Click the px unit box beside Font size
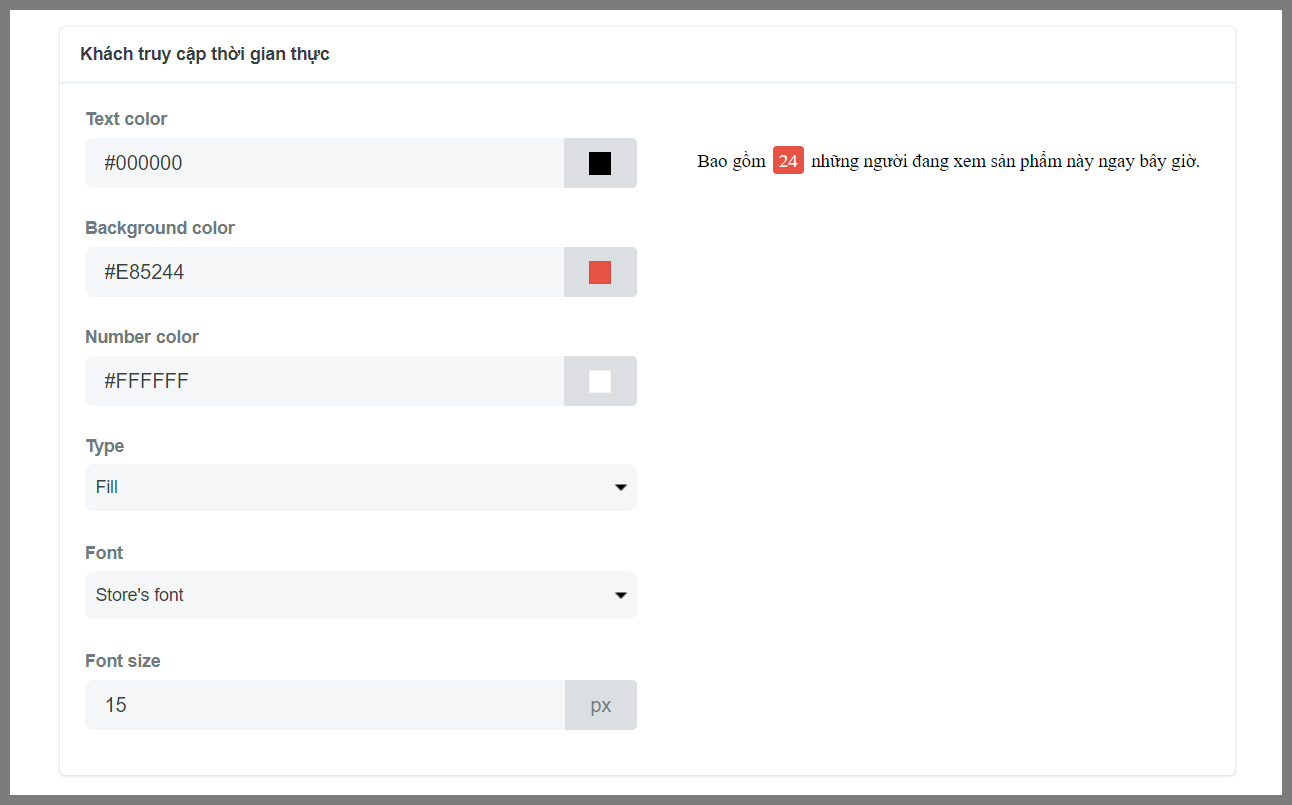This screenshot has width=1292, height=805. 600,705
